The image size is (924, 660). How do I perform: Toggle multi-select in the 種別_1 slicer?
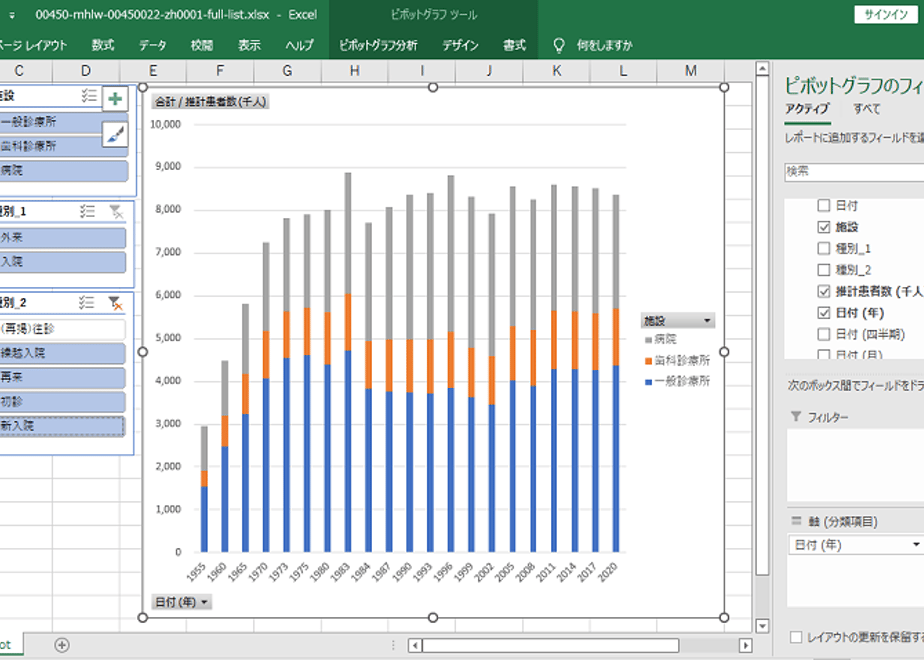coord(87,211)
